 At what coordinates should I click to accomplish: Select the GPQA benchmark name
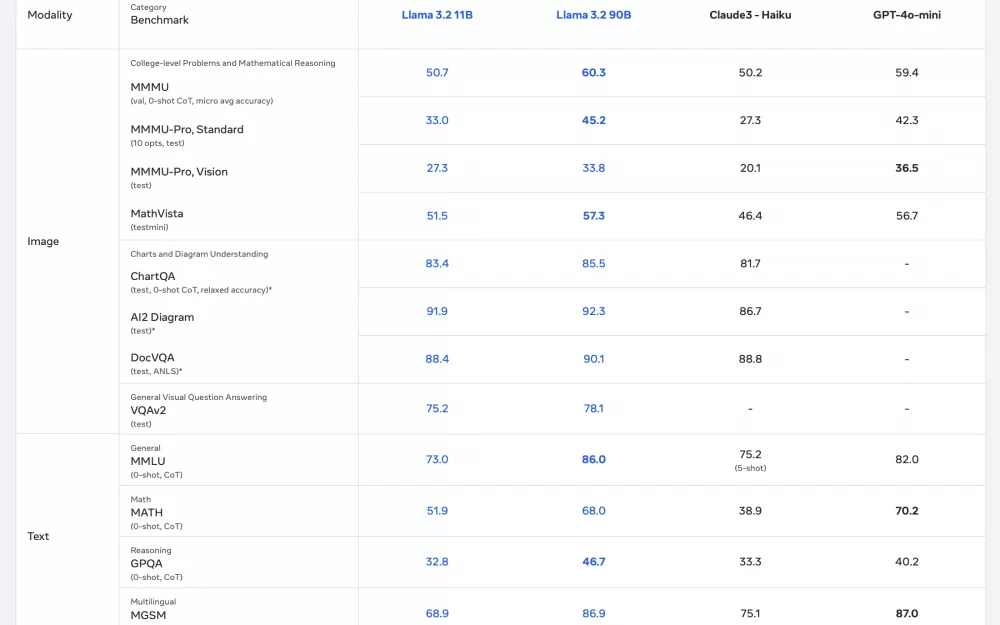coord(146,563)
